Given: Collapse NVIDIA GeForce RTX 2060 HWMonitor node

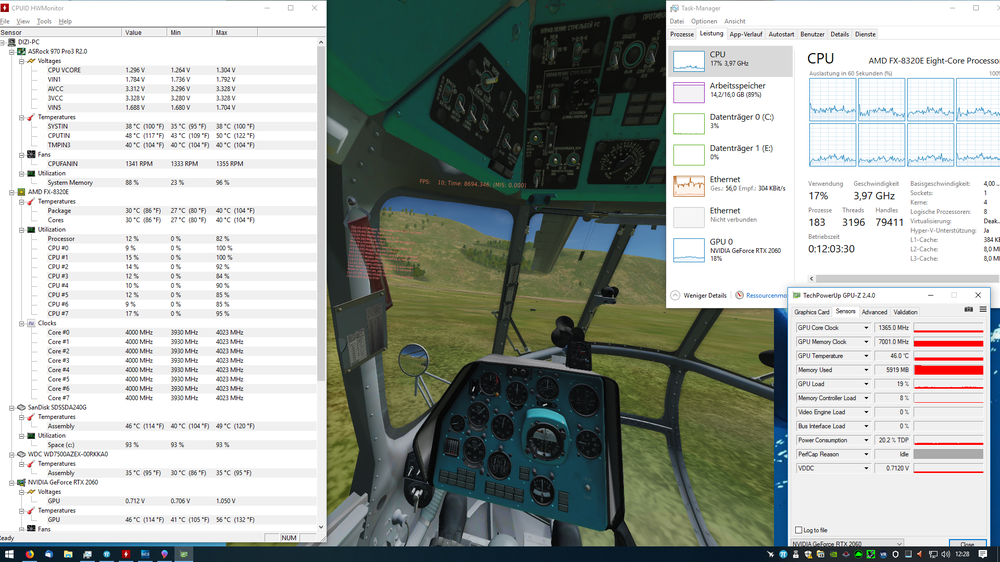Looking at the screenshot, I should pos(11,483).
